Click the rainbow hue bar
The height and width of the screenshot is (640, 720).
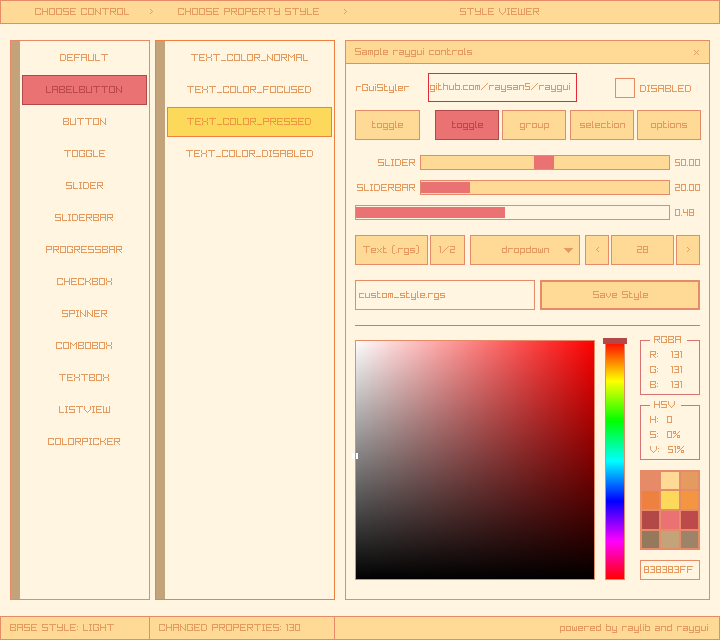tap(614, 460)
